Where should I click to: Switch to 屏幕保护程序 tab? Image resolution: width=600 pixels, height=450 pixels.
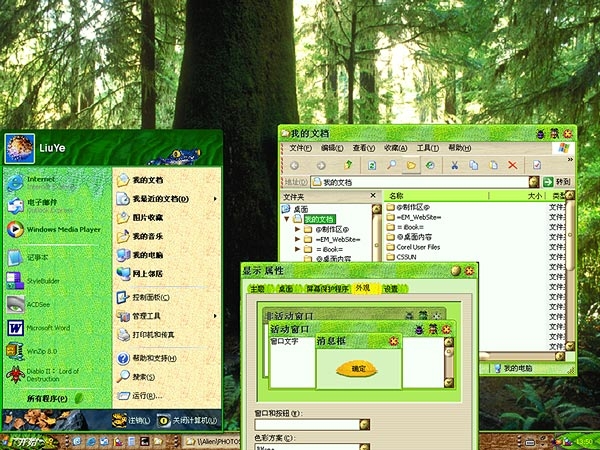[x=328, y=289]
